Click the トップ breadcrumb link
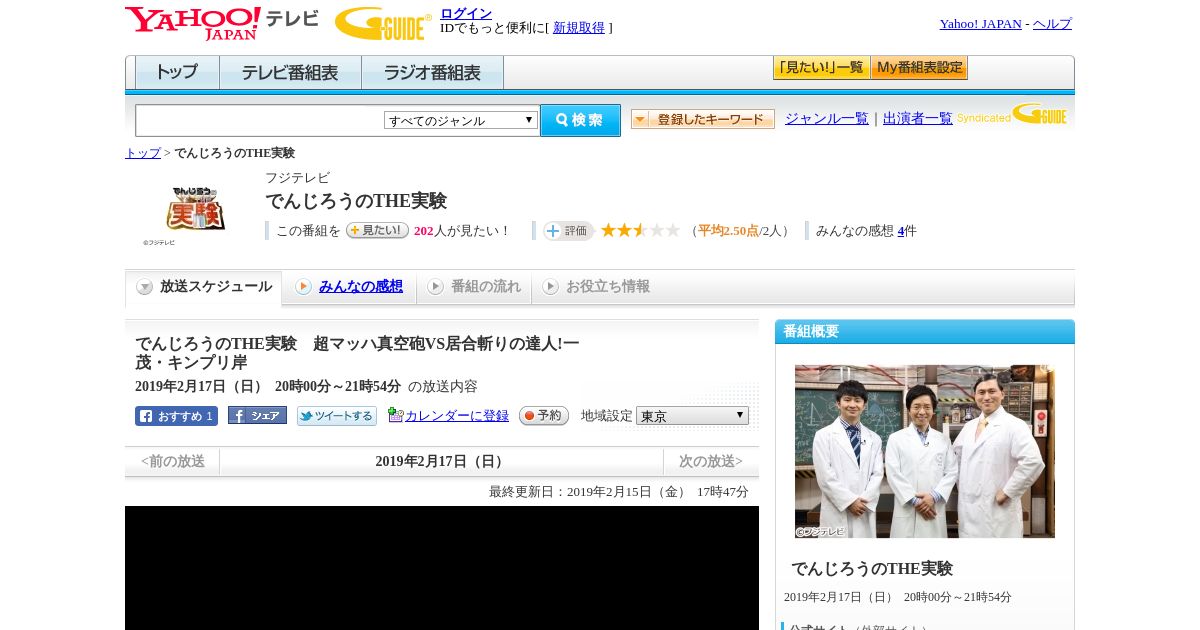Screen dimensions: 1200x630 point(143,153)
